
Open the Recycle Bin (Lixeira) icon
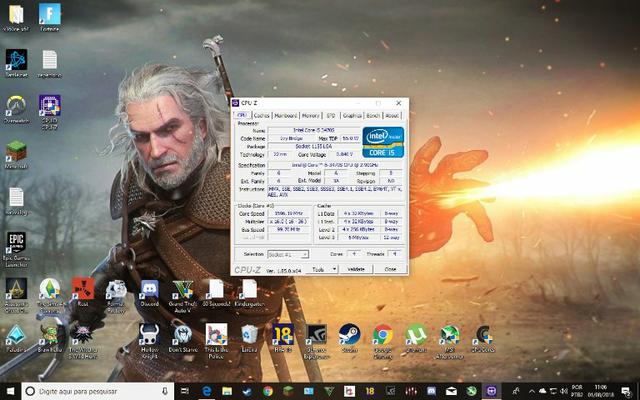click(x=249, y=338)
